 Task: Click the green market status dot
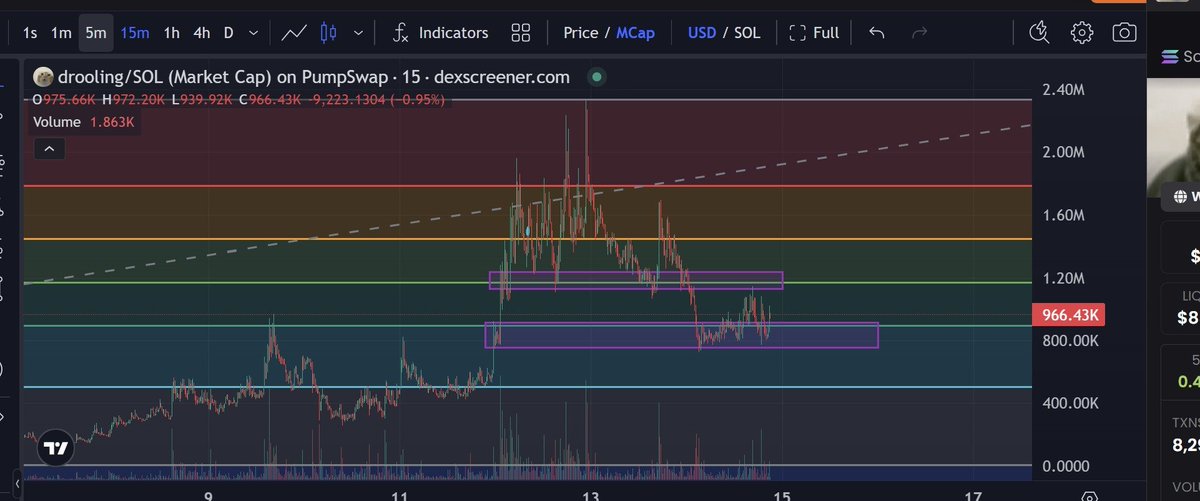[x=597, y=76]
